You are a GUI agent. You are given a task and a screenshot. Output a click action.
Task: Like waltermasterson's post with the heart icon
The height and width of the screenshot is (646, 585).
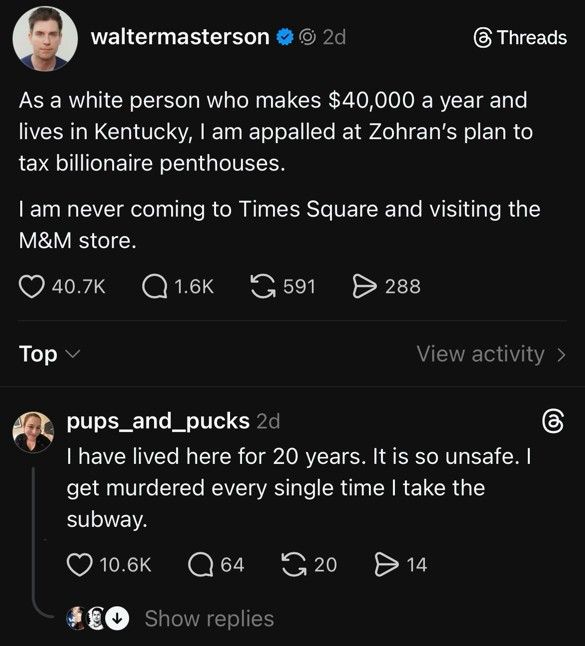coord(32,287)
